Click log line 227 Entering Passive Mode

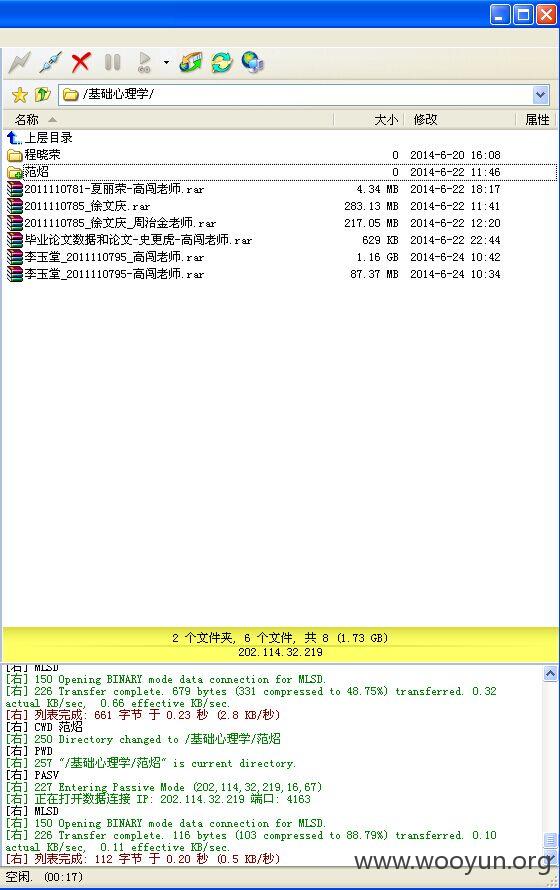click(164, 787)
